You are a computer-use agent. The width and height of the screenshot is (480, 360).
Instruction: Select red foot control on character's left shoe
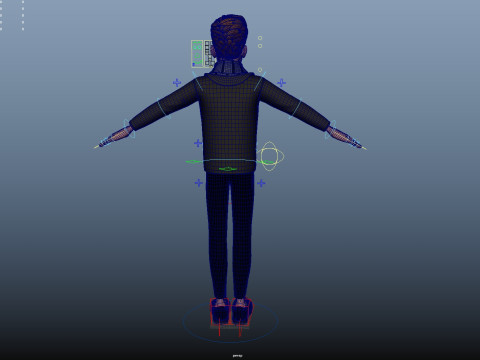220,312
